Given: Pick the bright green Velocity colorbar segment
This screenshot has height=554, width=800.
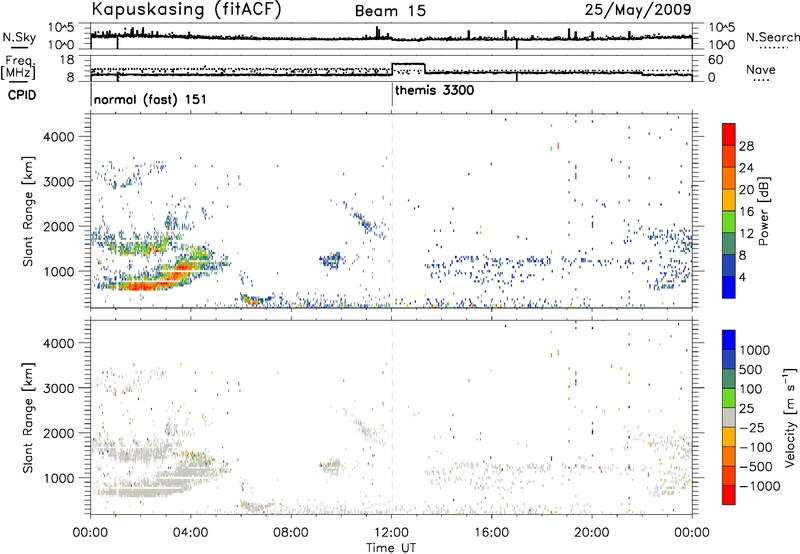Looking at the screenshot, I should click(x=729, y=398).
